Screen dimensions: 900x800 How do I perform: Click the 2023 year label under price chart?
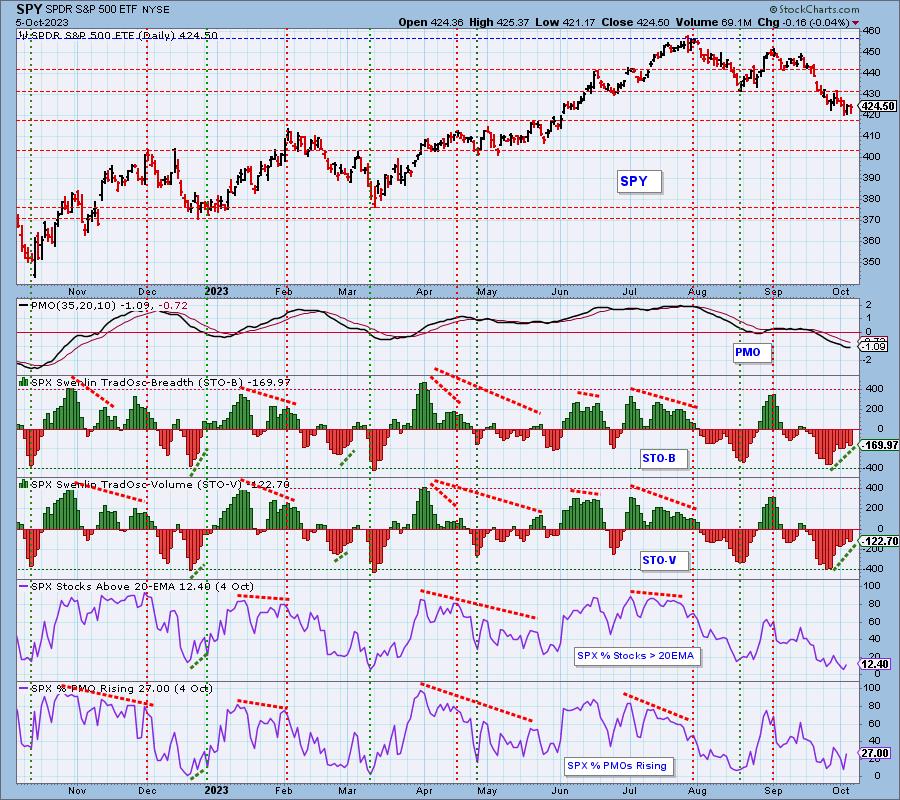click(x=216, y=292)
